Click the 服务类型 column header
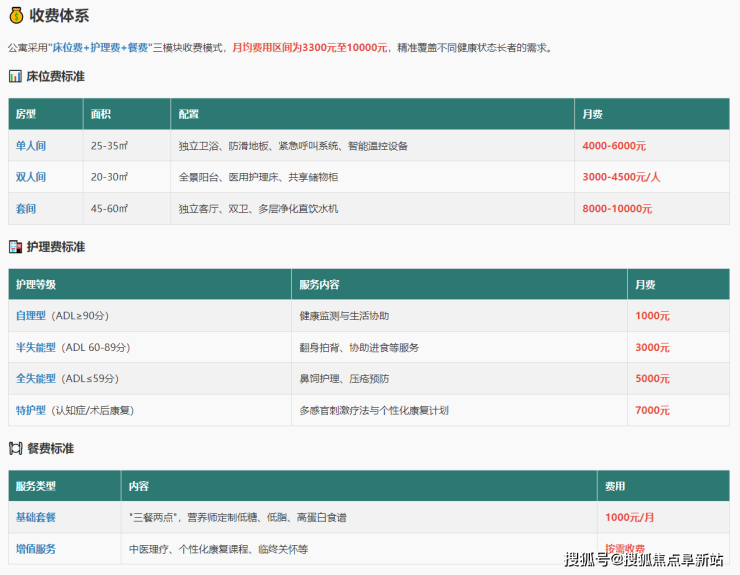The height and width of the screenshot is (575, 740). pos(36,486)
